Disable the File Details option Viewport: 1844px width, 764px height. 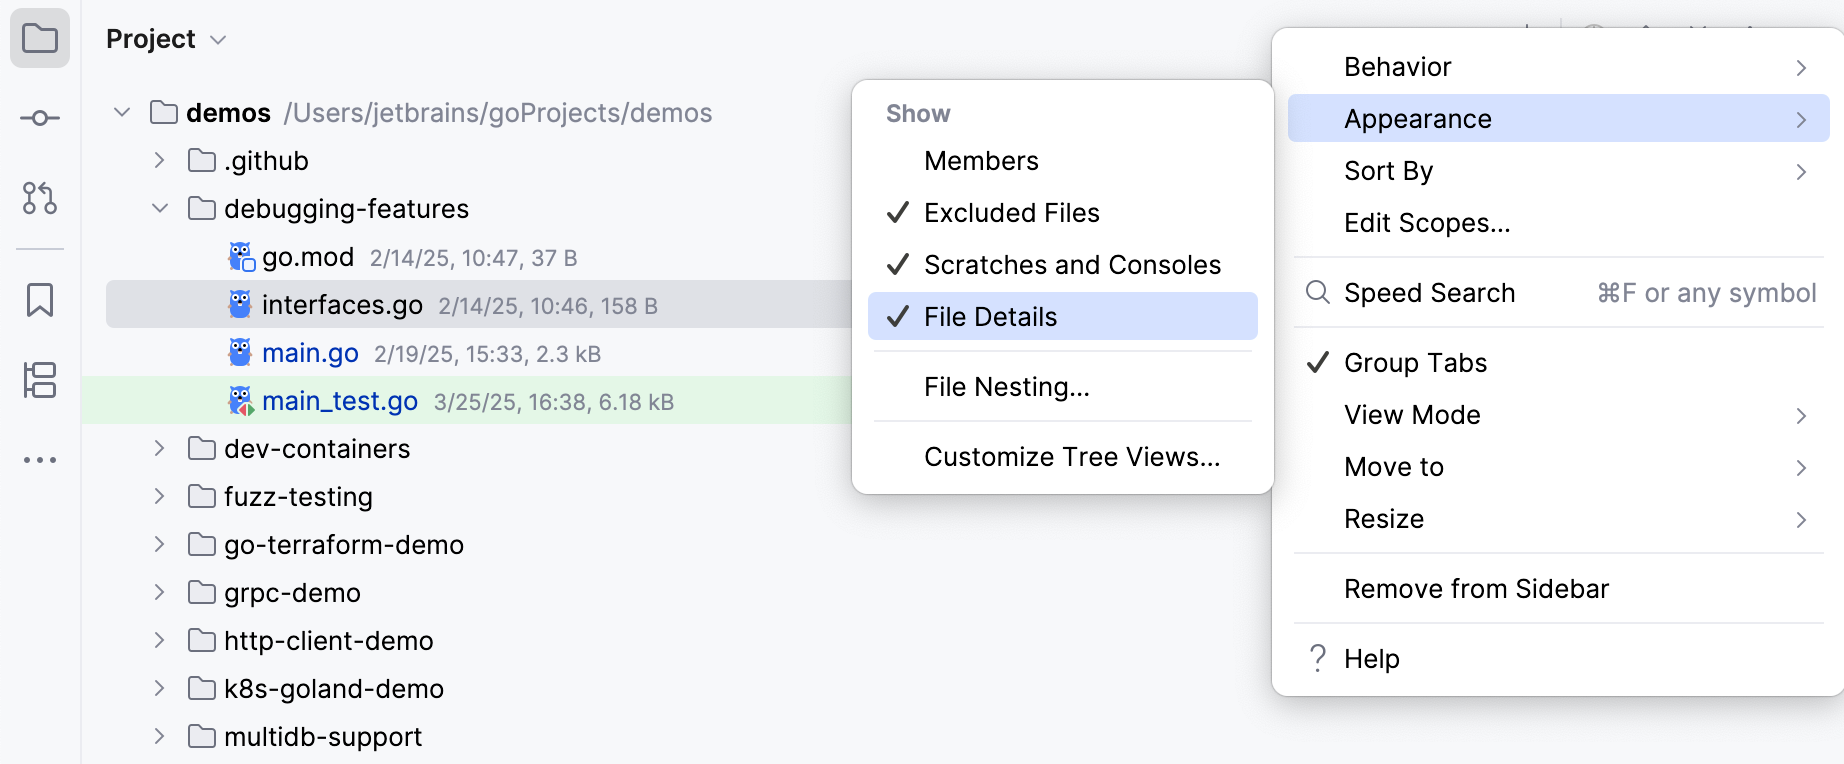pos(990,317)
